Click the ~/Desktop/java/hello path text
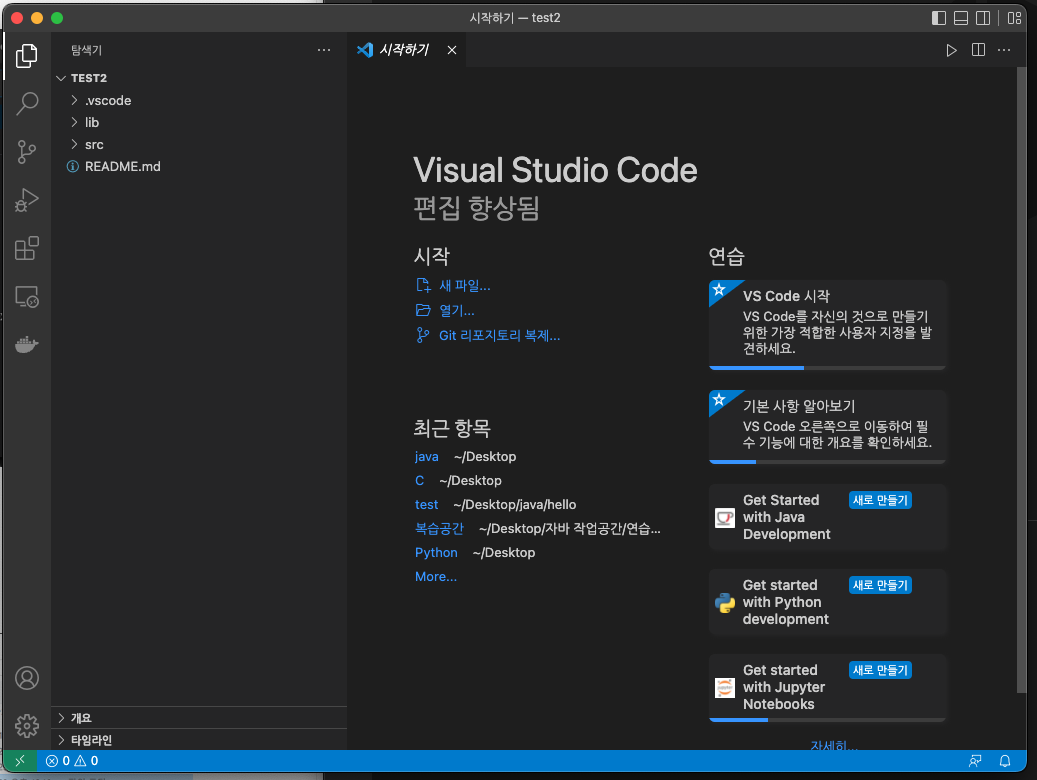The image size is (1037, 780). [x=515, y=505]
